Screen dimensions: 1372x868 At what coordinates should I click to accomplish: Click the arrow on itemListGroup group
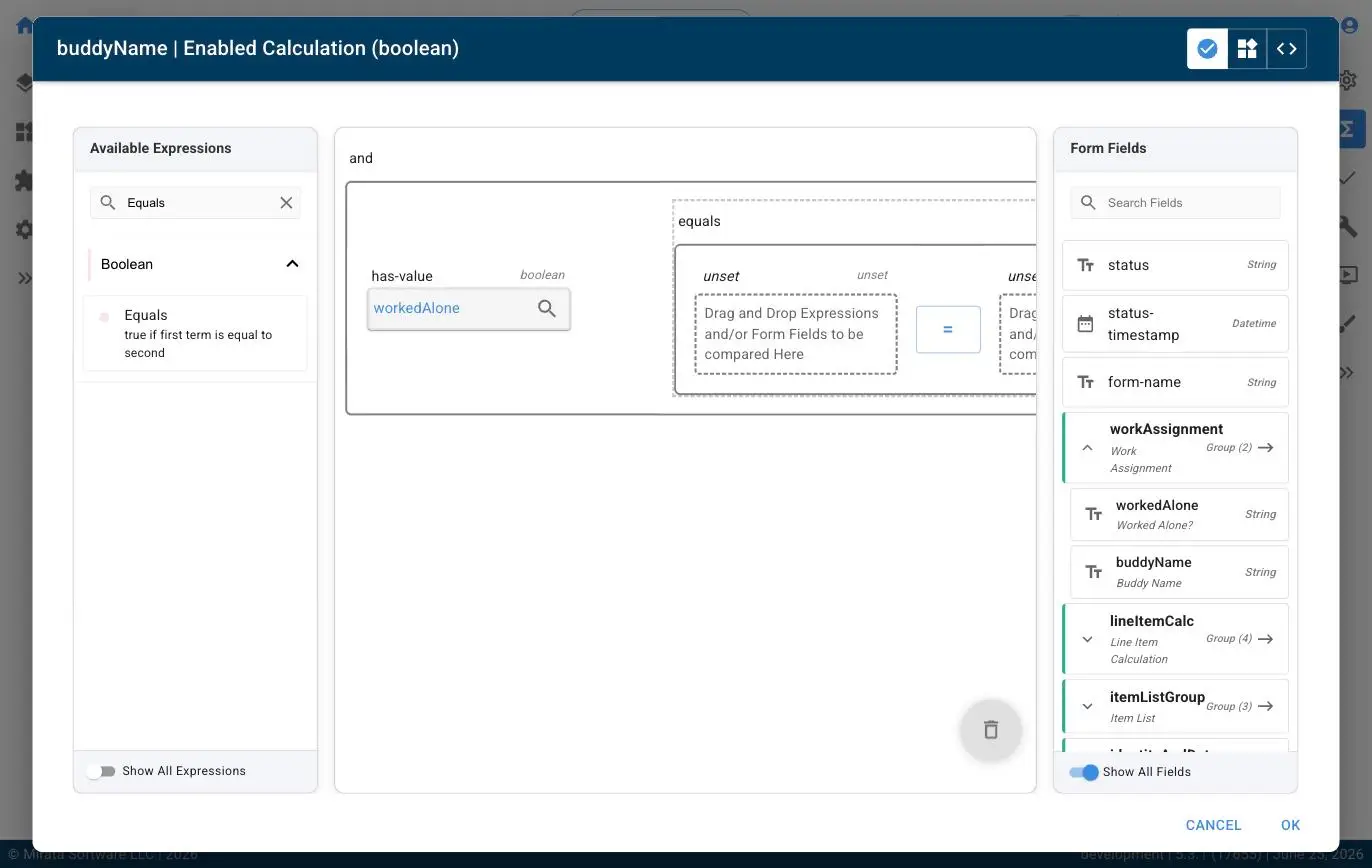click(1266, 706)
